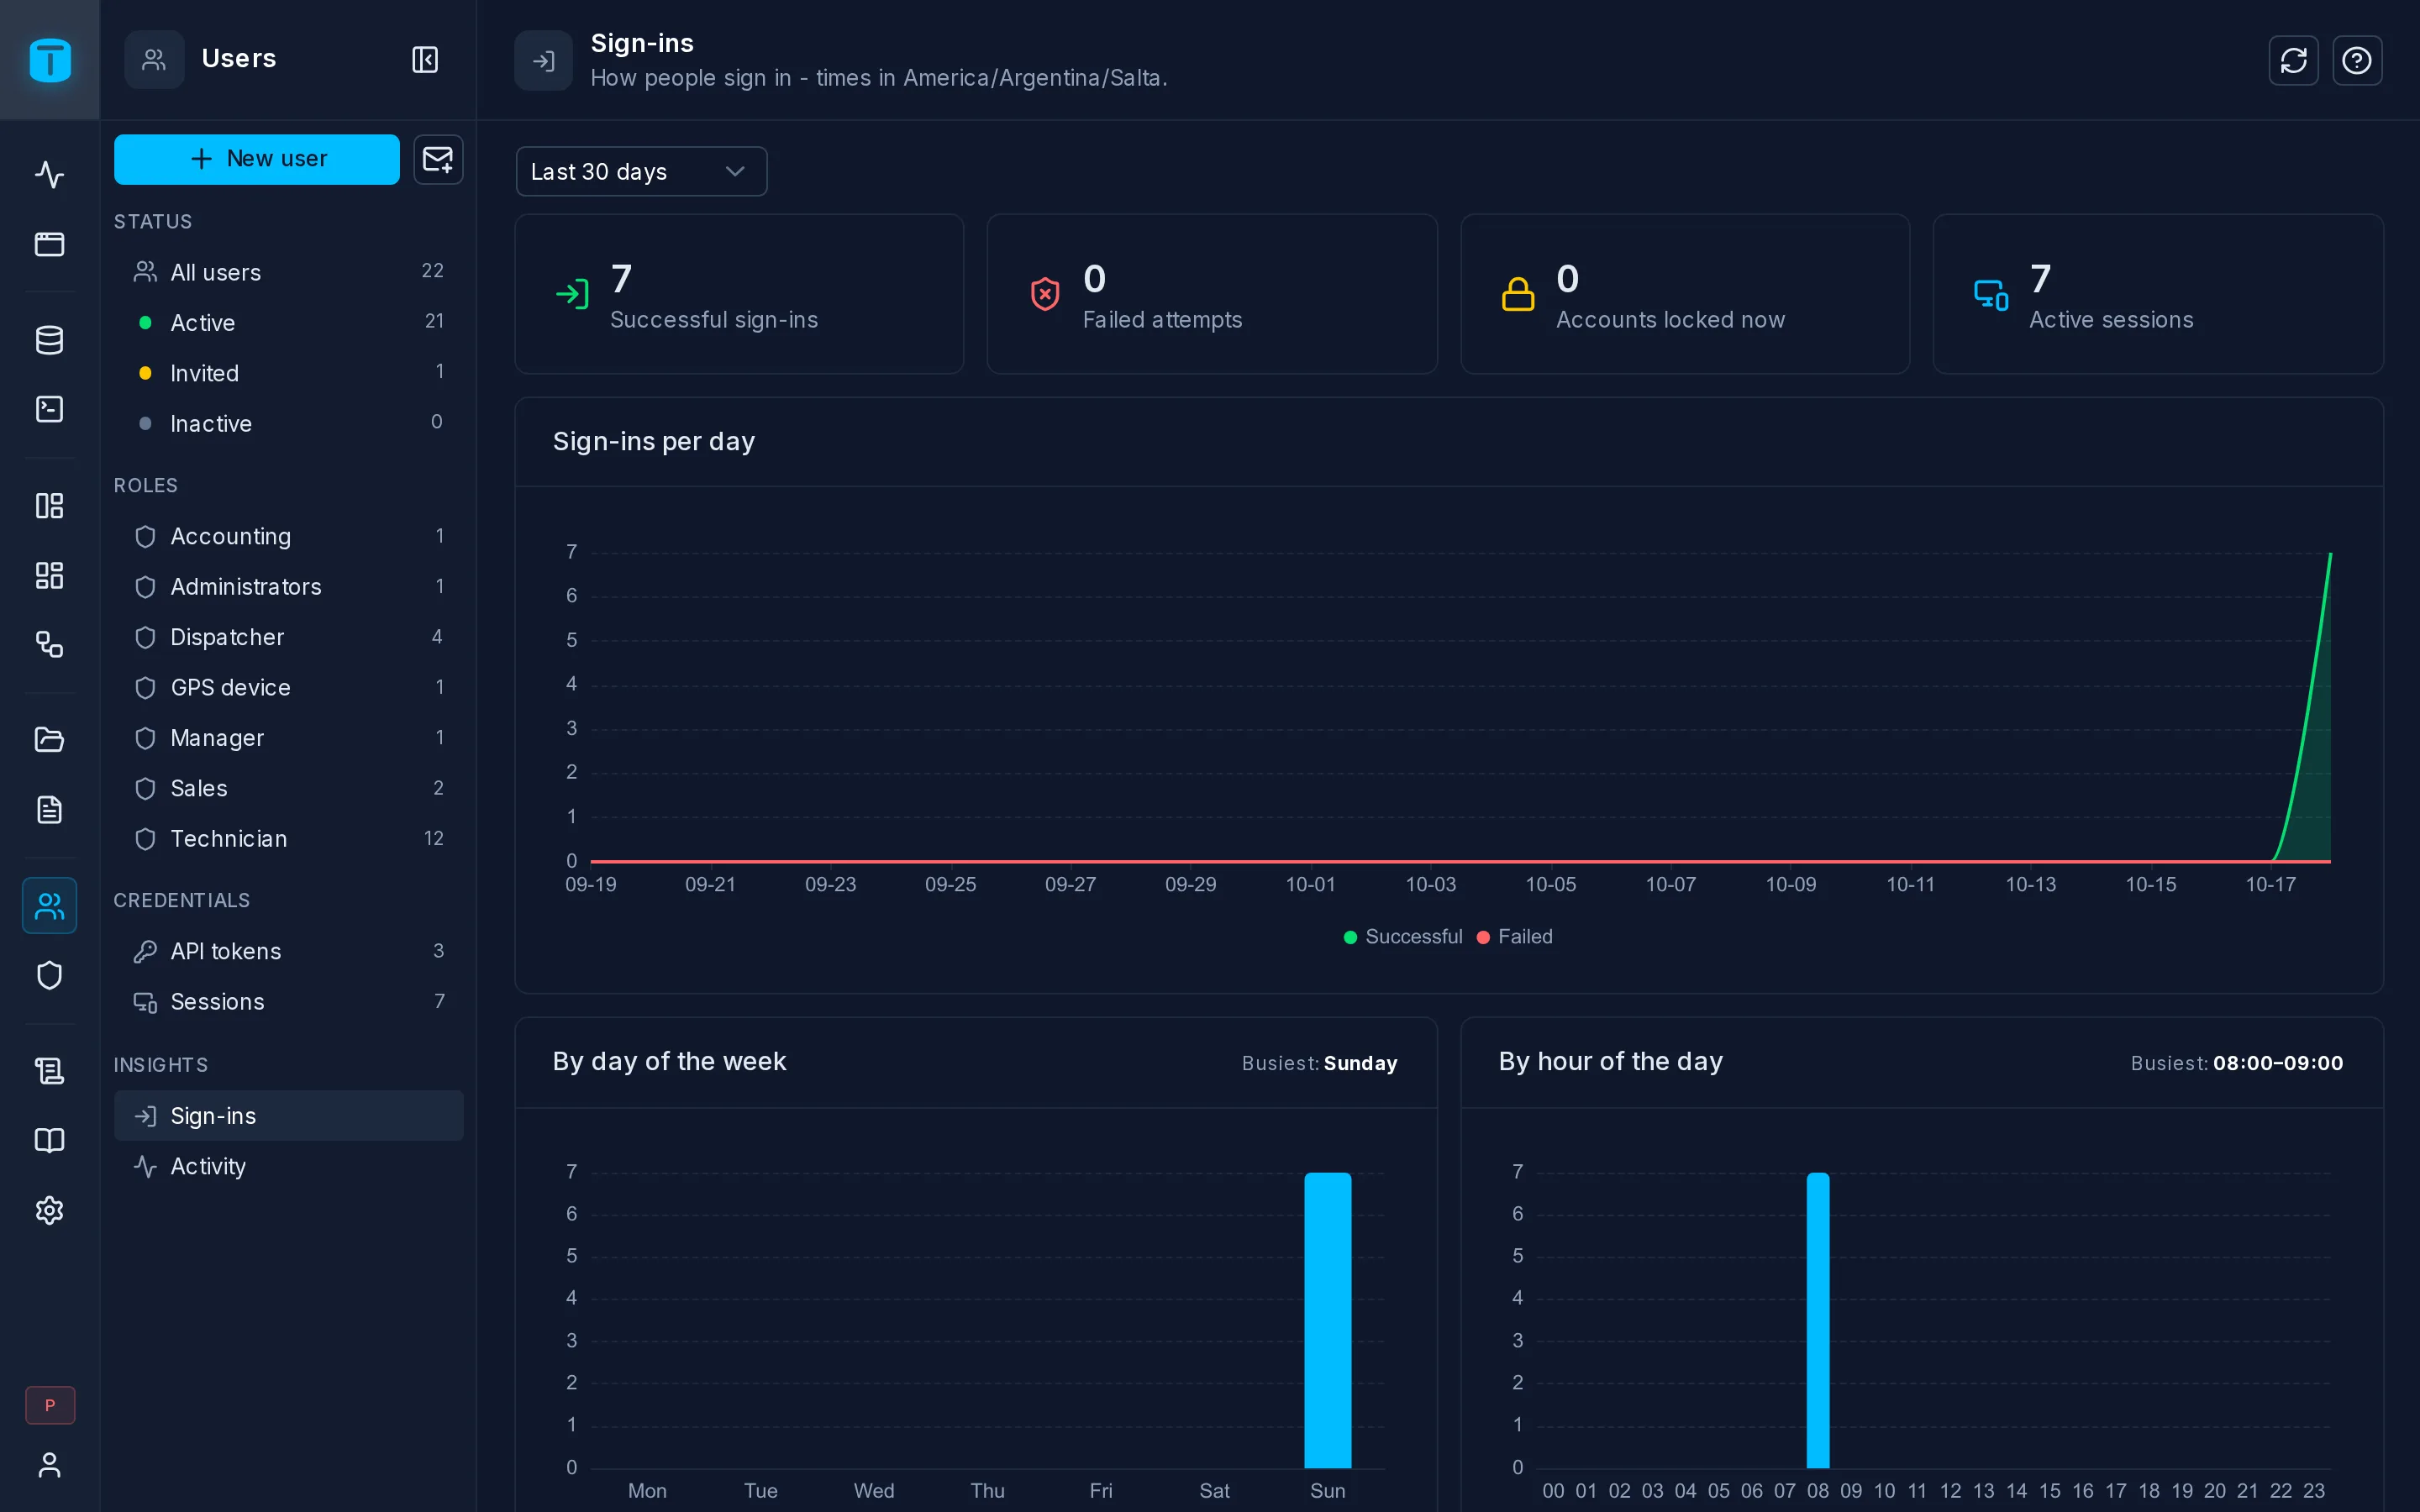Click the Successful sign-ins stat card
The width and height of the screenshot is (2420, 1512).
[739, 294]
